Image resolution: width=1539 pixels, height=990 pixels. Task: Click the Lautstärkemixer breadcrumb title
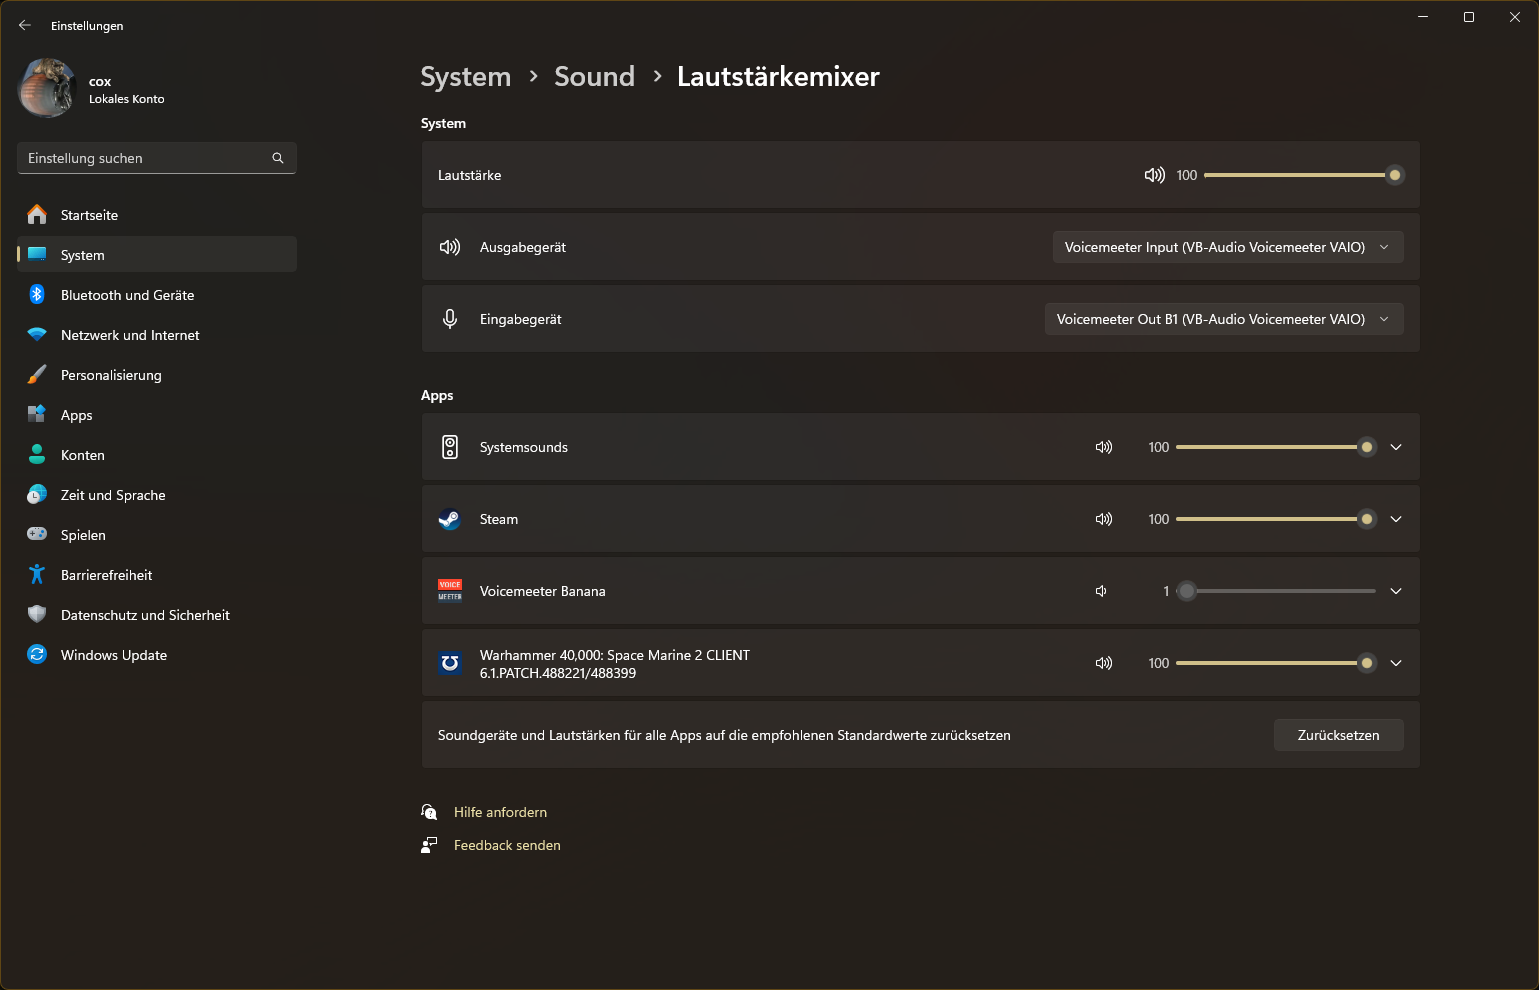click(778, 77)
